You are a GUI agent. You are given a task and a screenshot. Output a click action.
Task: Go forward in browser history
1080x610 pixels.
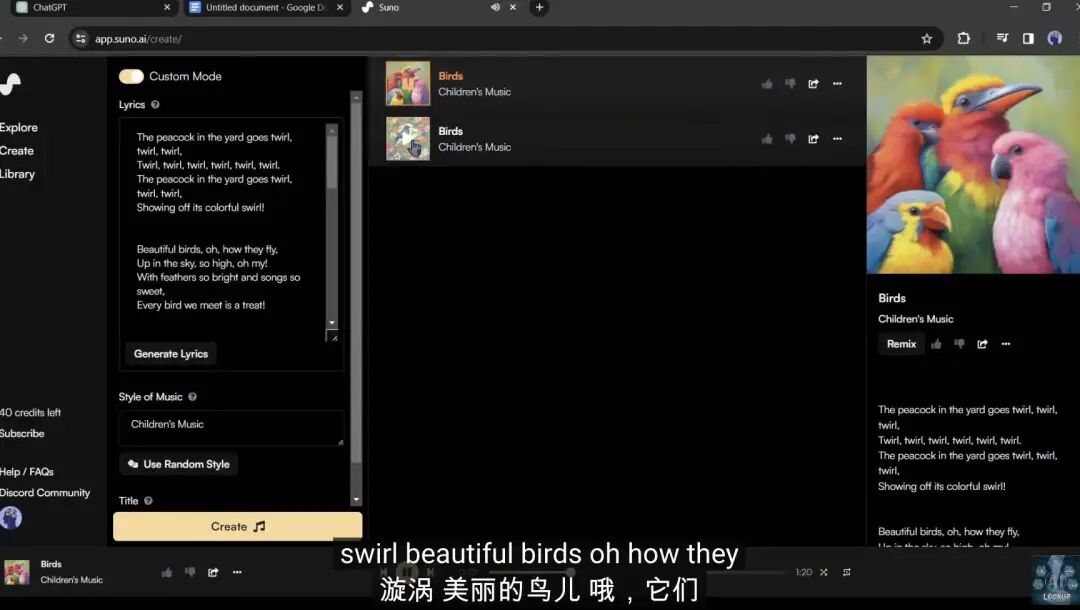23,39
